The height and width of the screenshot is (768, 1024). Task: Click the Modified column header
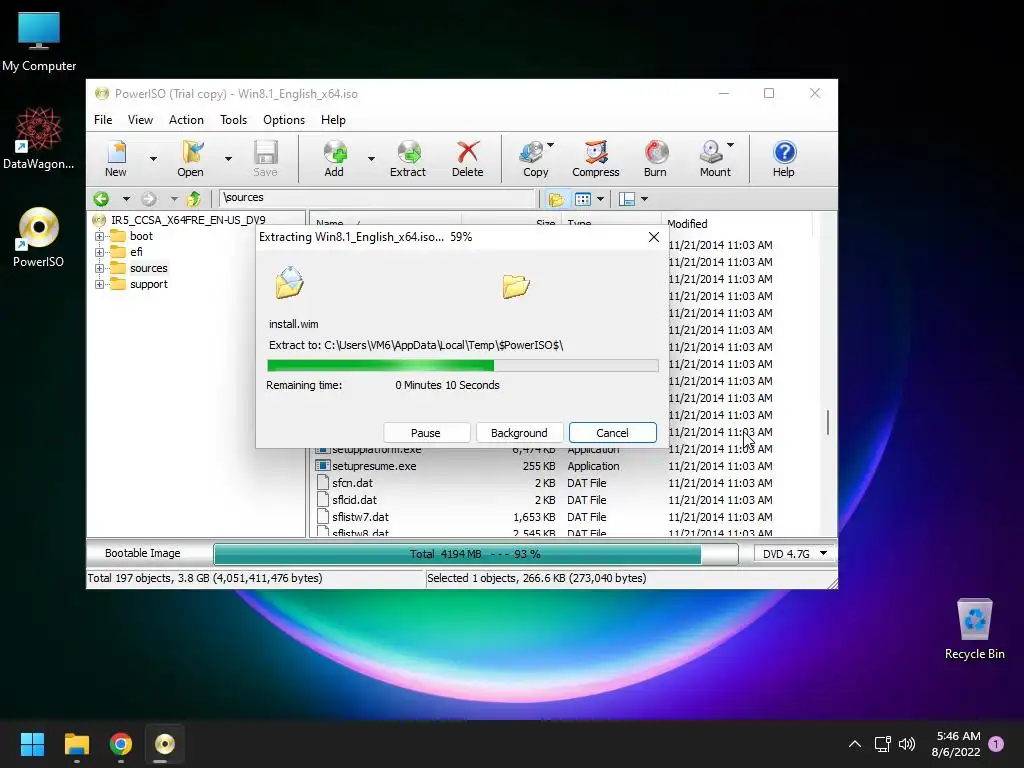pyautogui.click(x=735, y=223)
